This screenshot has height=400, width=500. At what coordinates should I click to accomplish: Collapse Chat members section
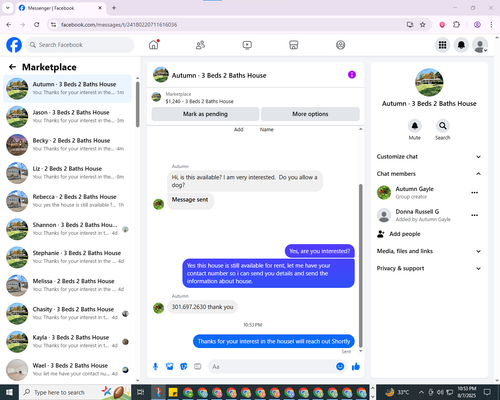point(429,174)
